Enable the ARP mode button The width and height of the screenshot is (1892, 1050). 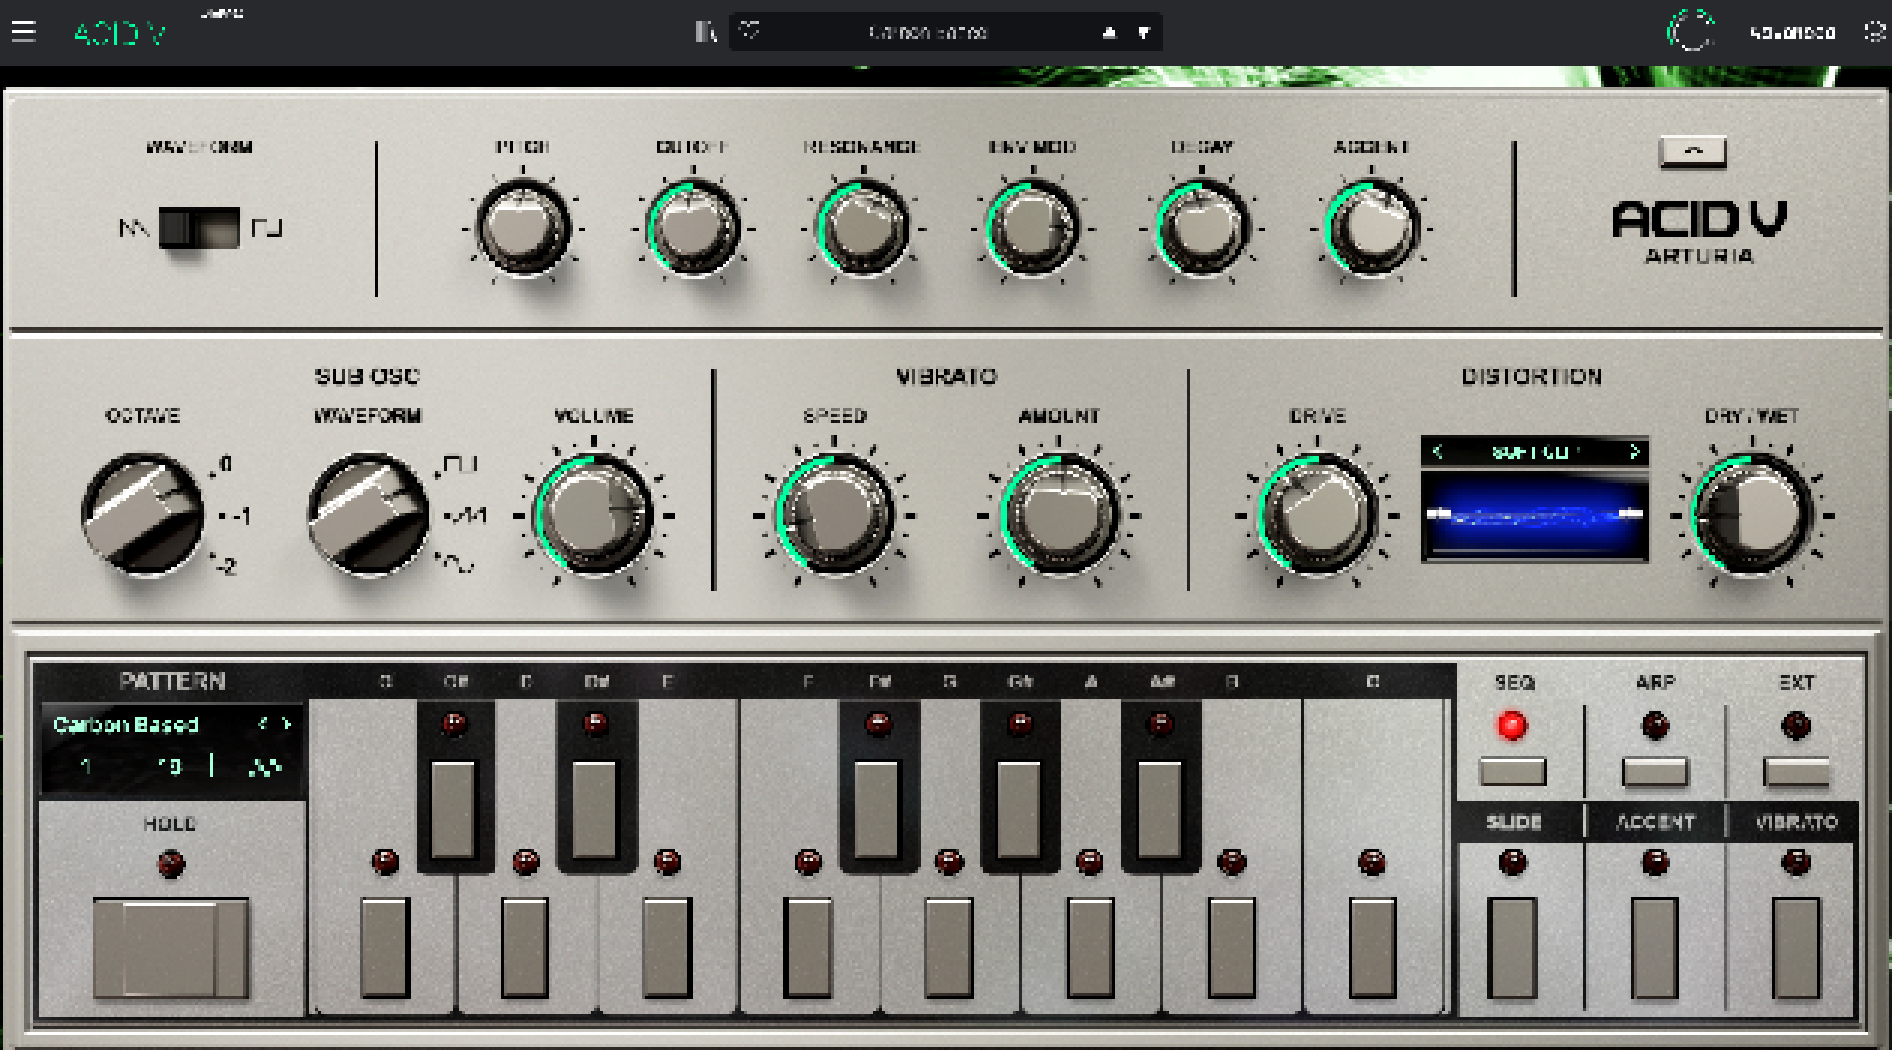(1654, 771)
